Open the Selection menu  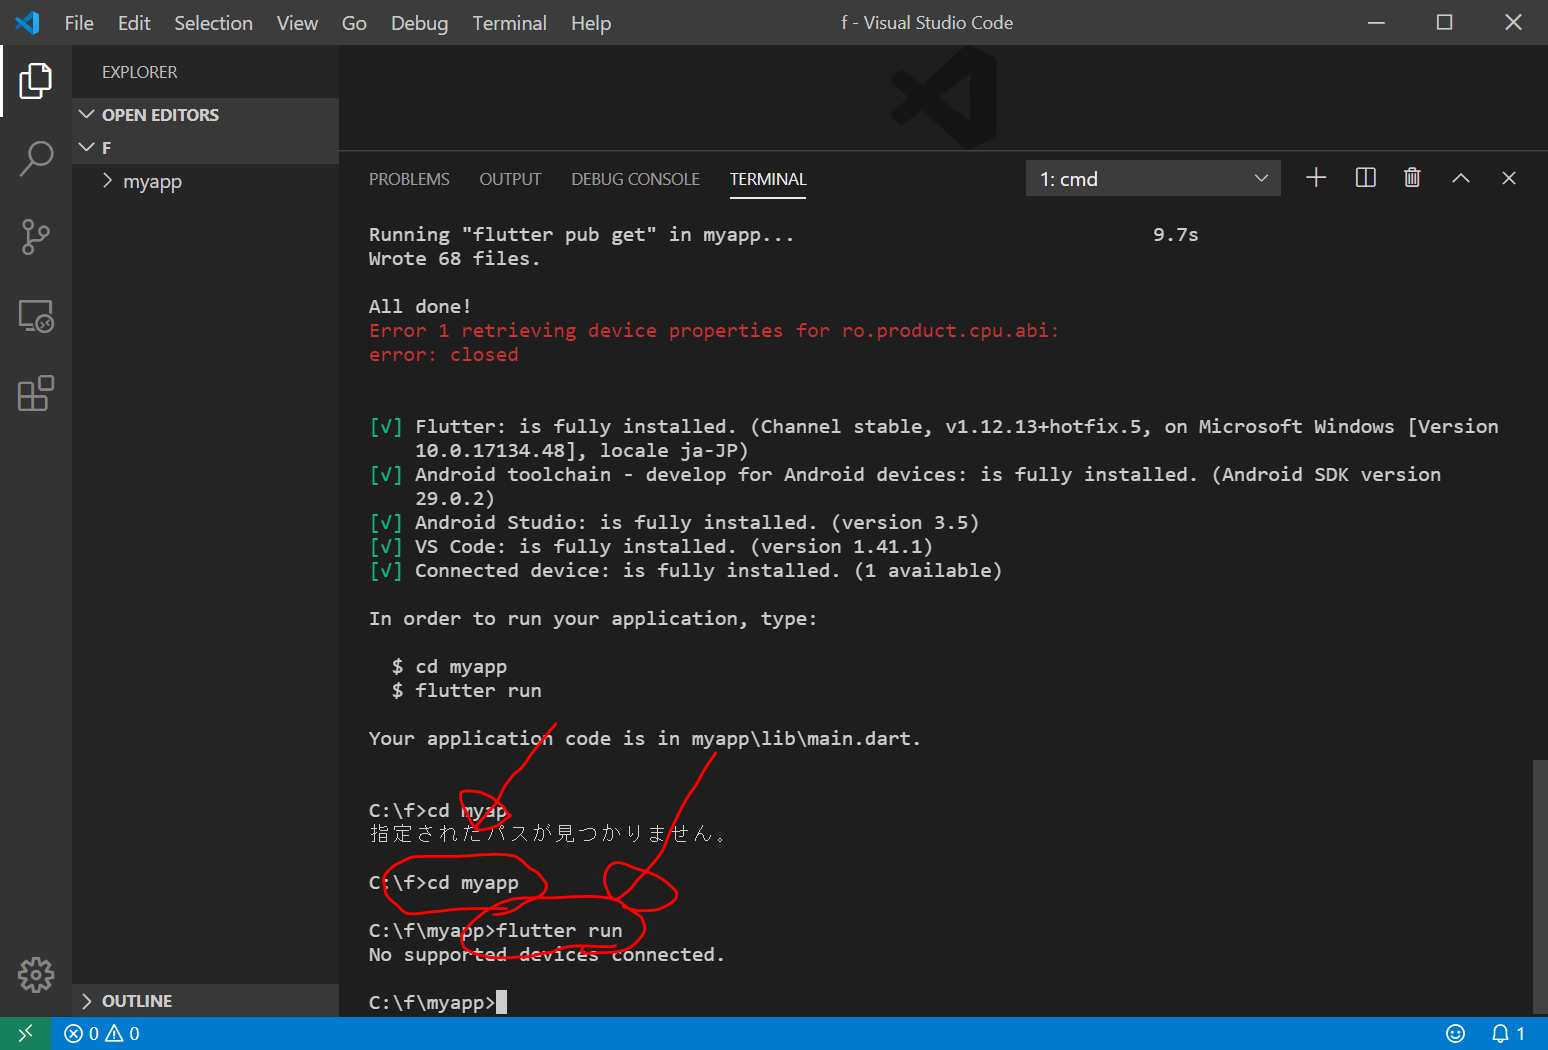click(213, 23)
